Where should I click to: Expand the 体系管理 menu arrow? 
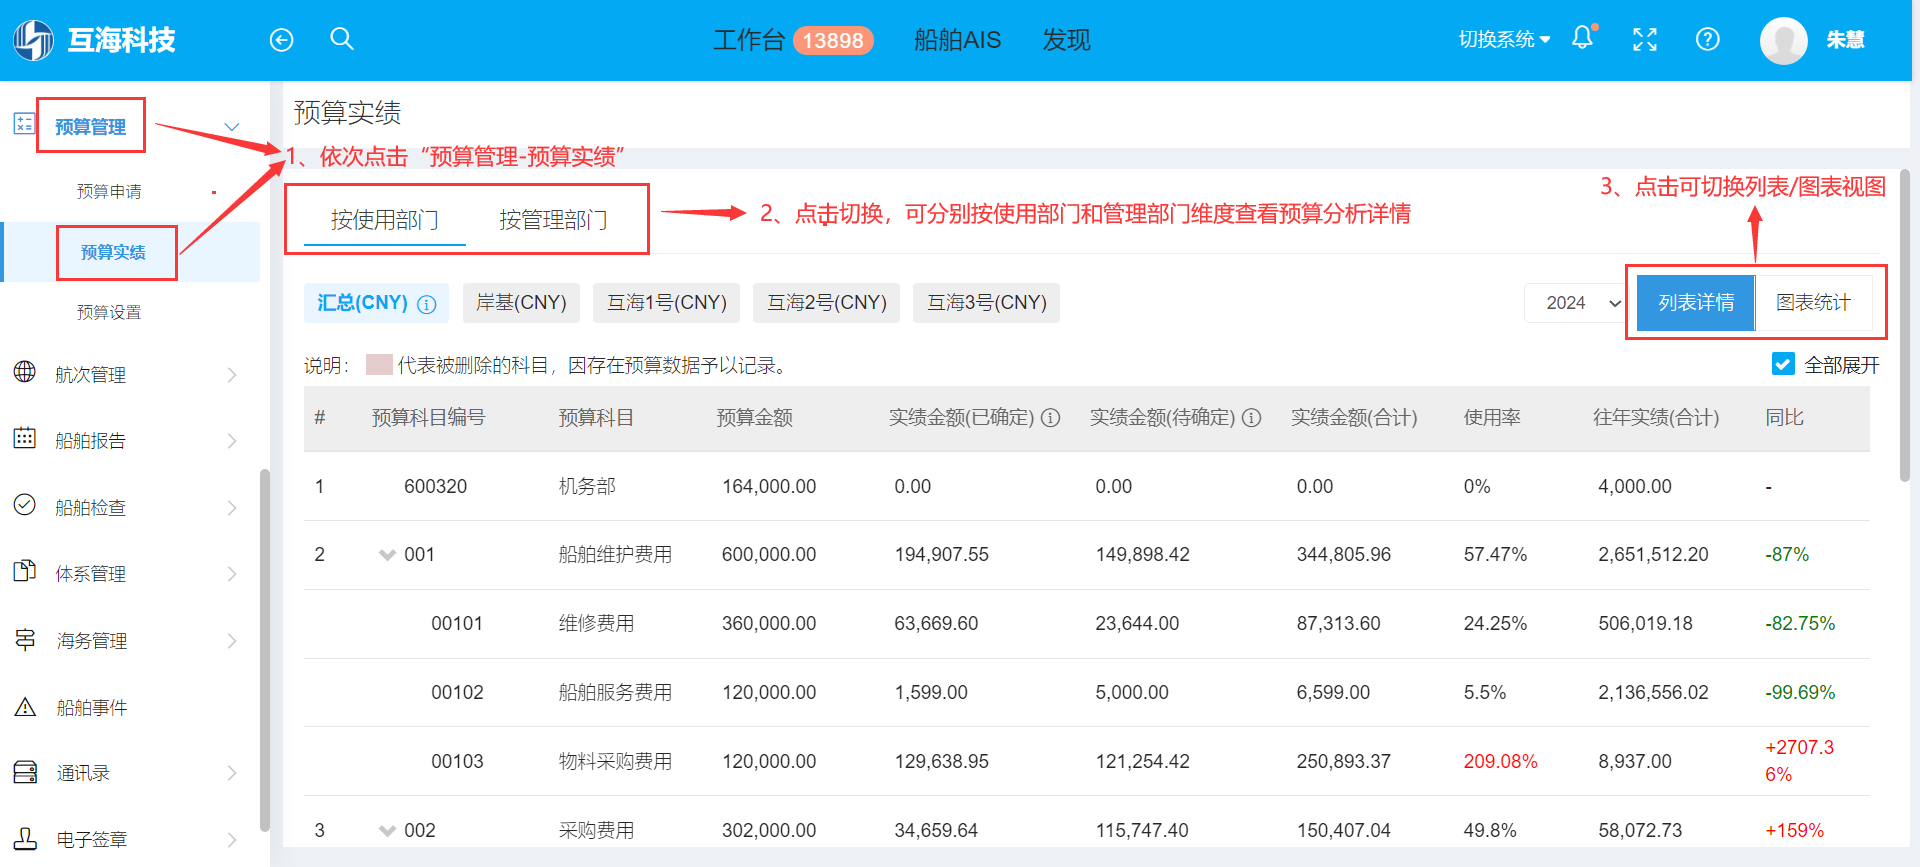pos(232,574)
